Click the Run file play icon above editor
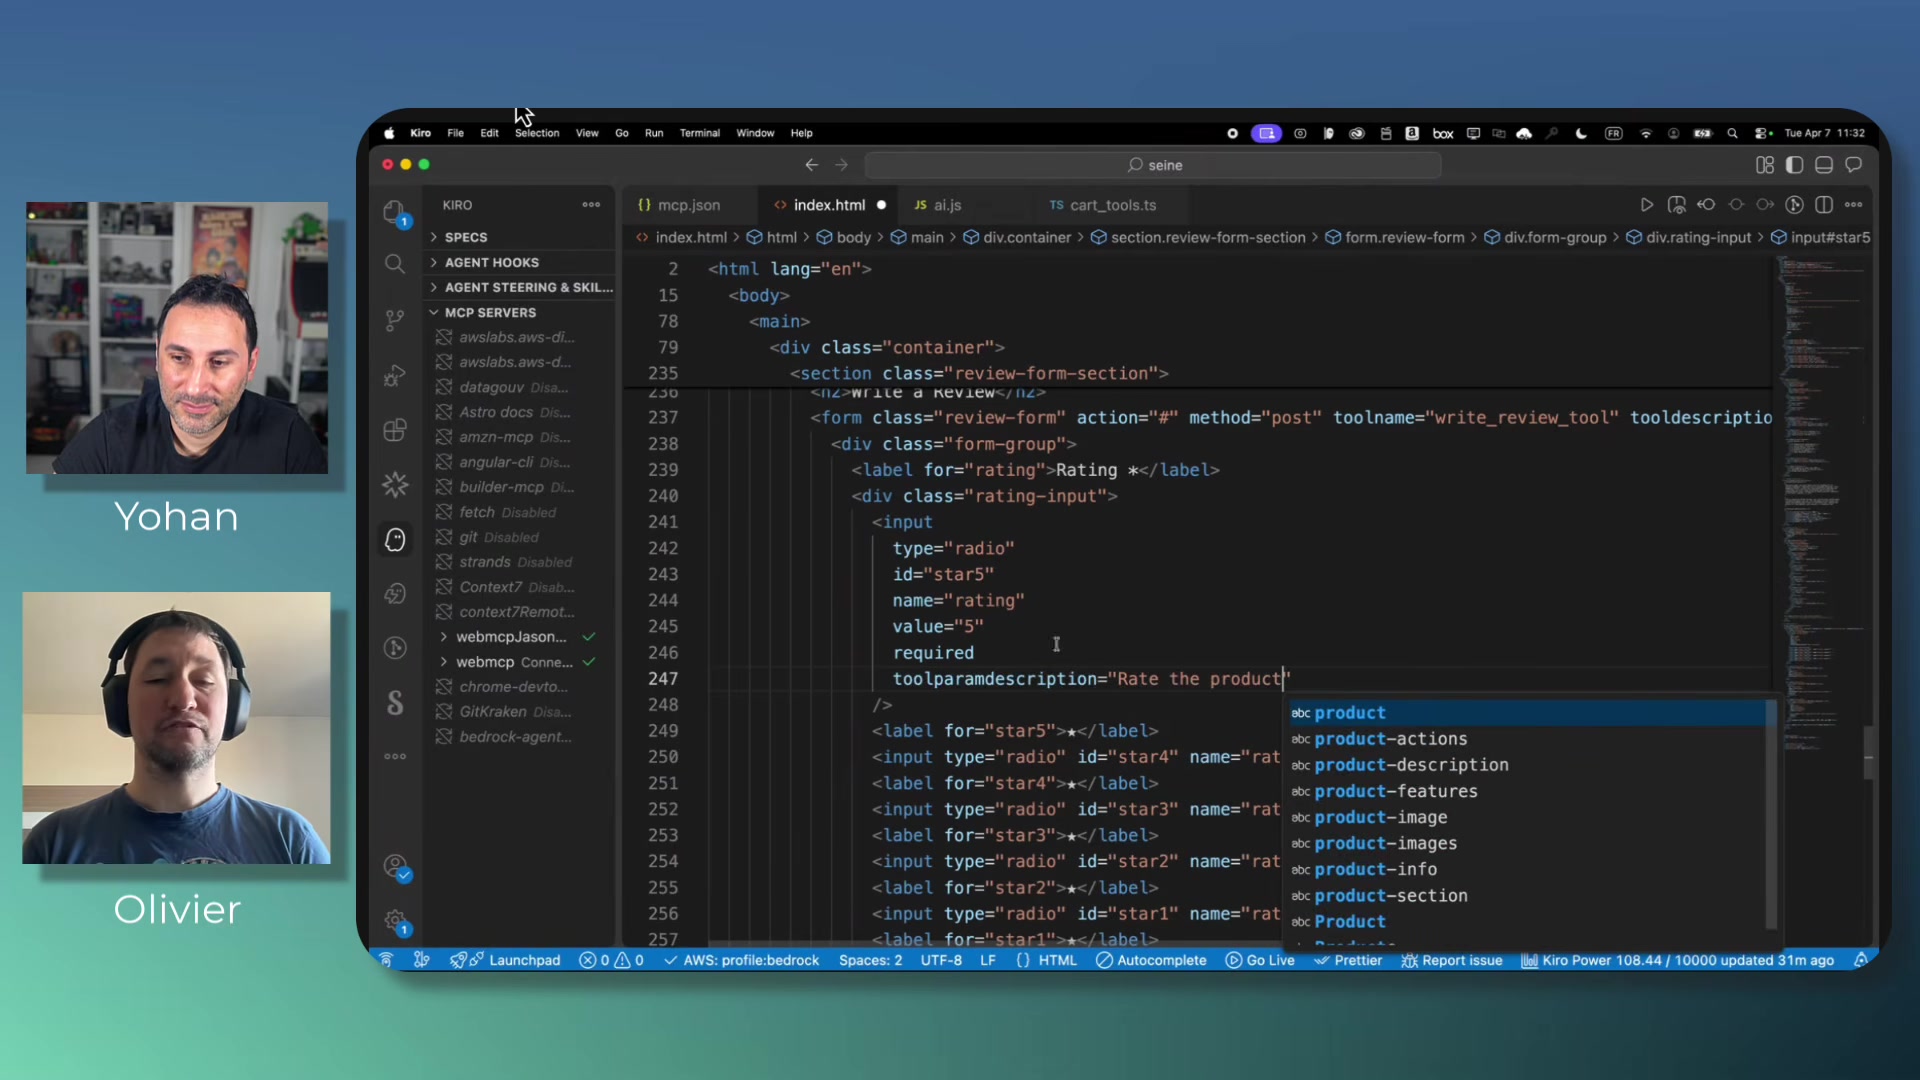The image size is (1920, 1080). click(x=1646, y=204)
